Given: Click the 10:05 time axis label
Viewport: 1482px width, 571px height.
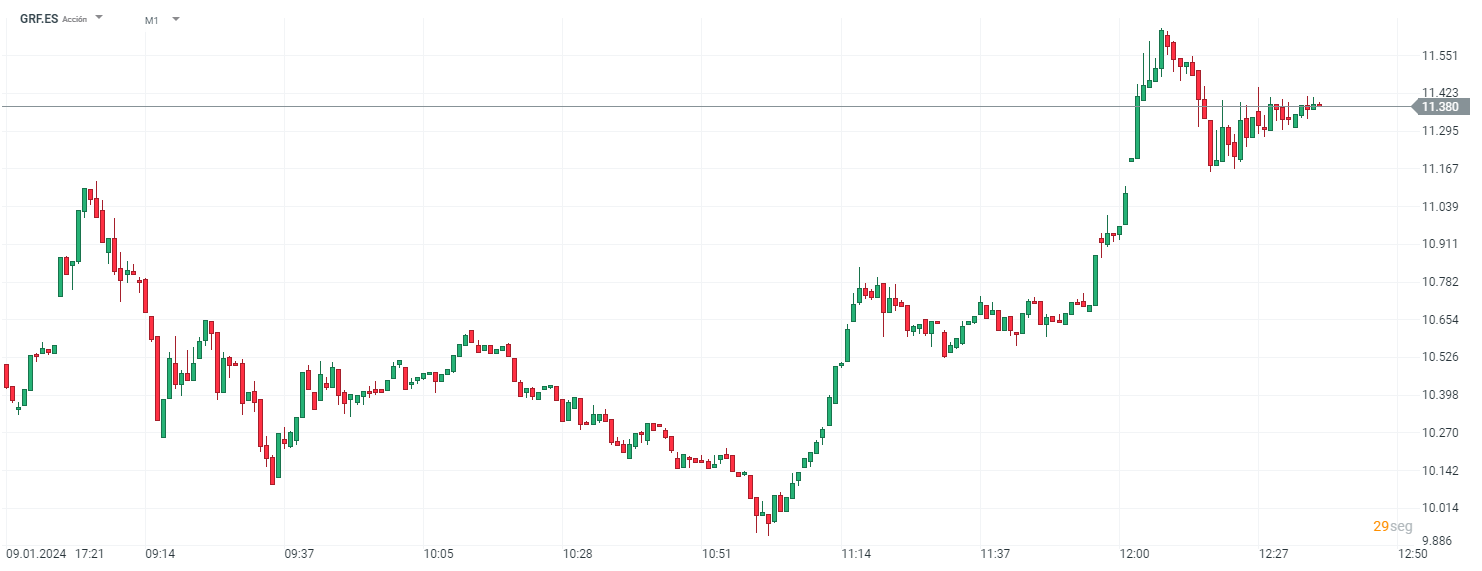Looking at the screenshot, I should [438, 553].
